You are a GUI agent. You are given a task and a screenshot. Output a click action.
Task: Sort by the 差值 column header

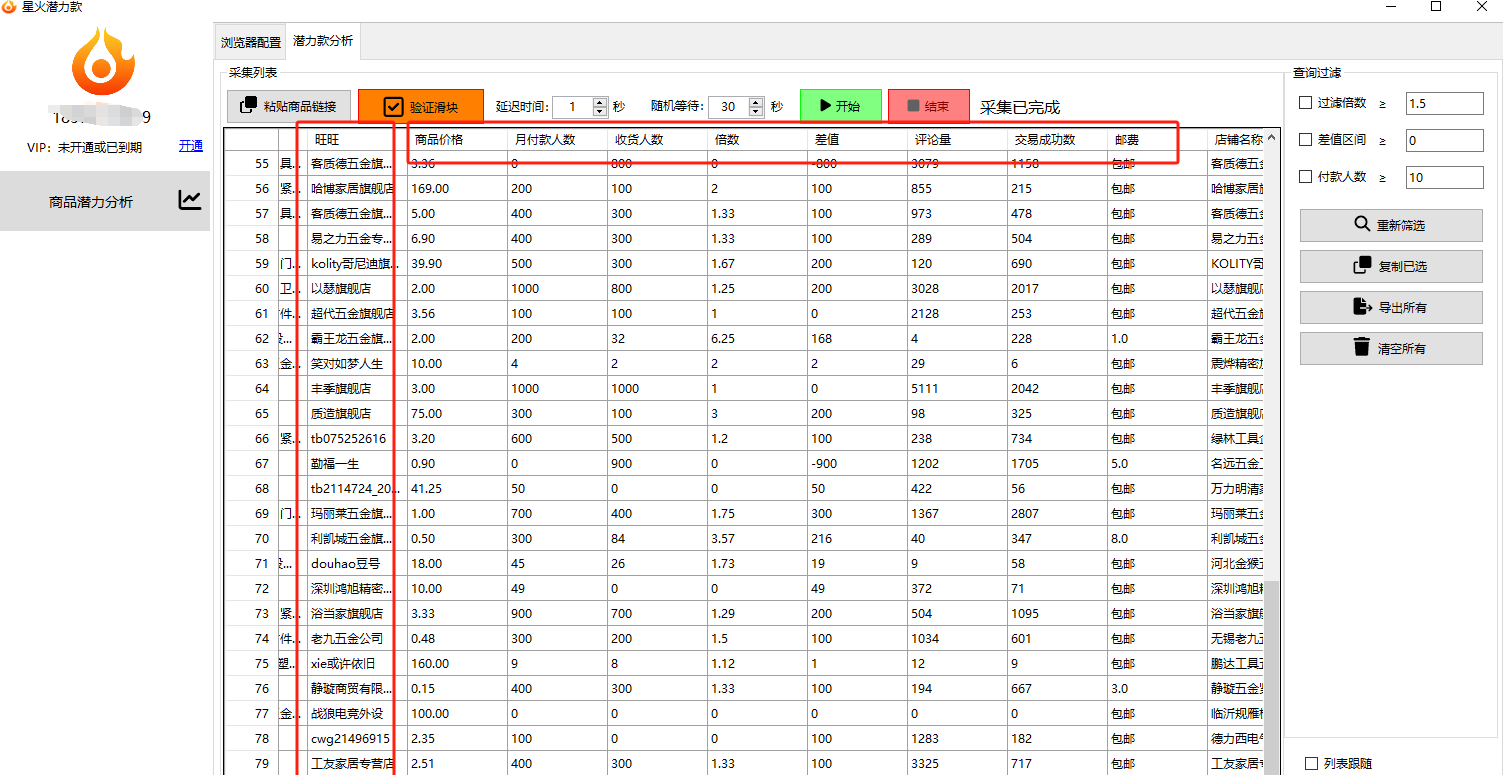coord(857,139)
